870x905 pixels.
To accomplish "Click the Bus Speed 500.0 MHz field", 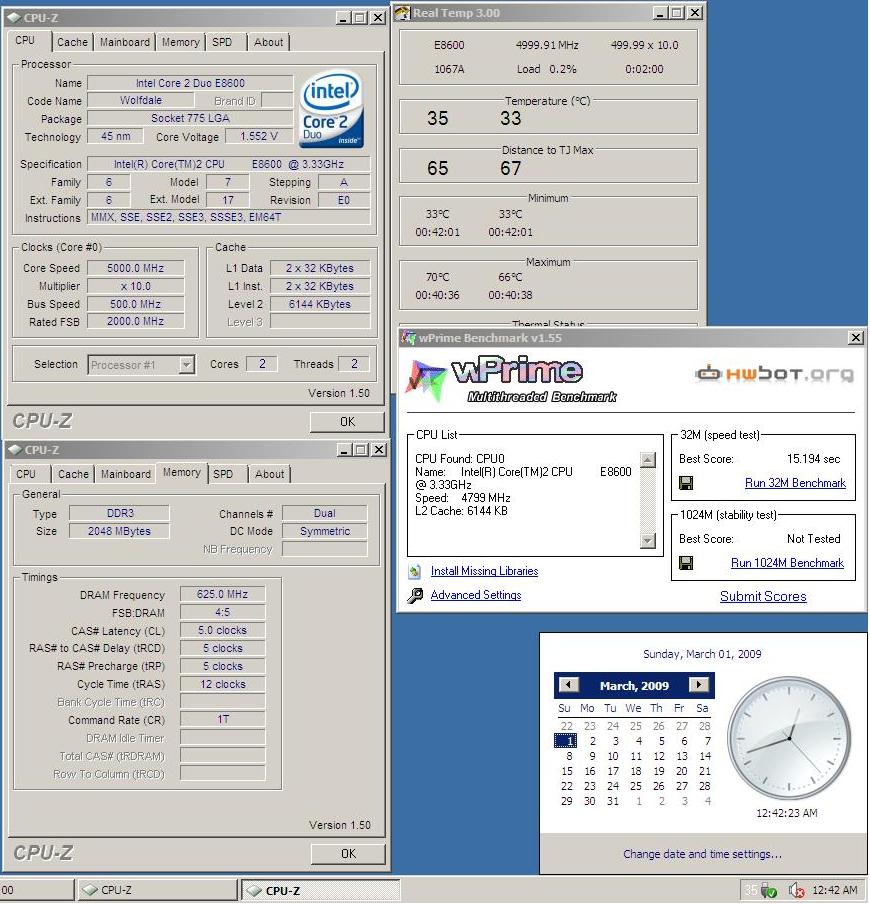I will click(136, 304).
